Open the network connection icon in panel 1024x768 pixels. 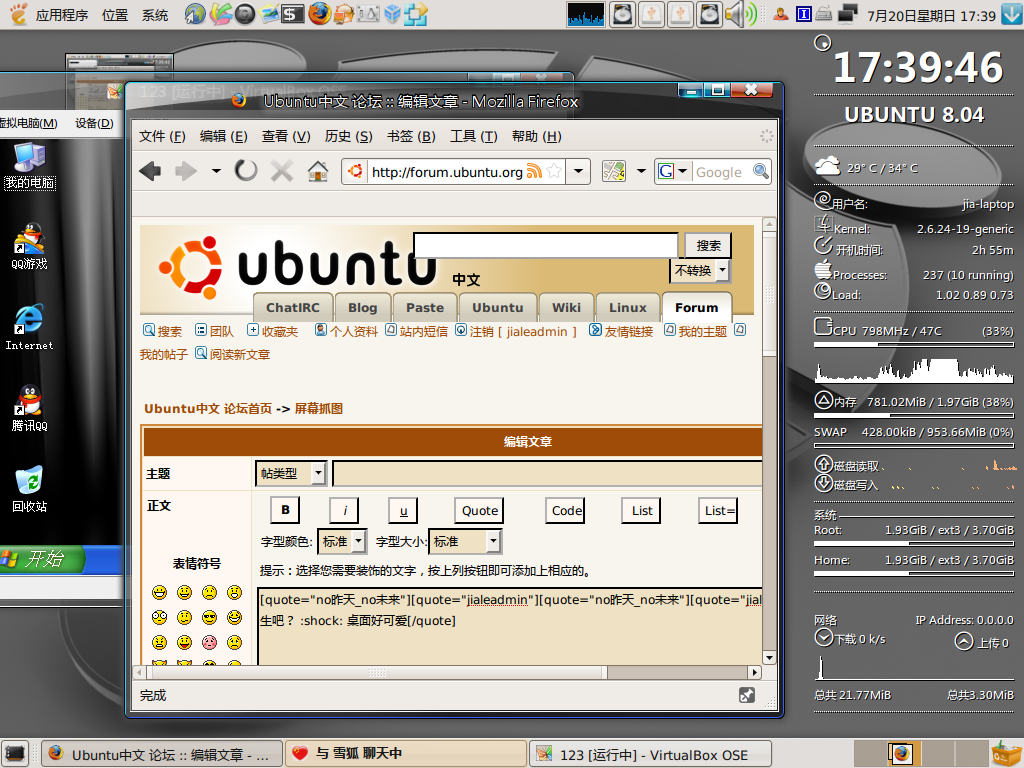pyautogui.click(x=847, y=14)
